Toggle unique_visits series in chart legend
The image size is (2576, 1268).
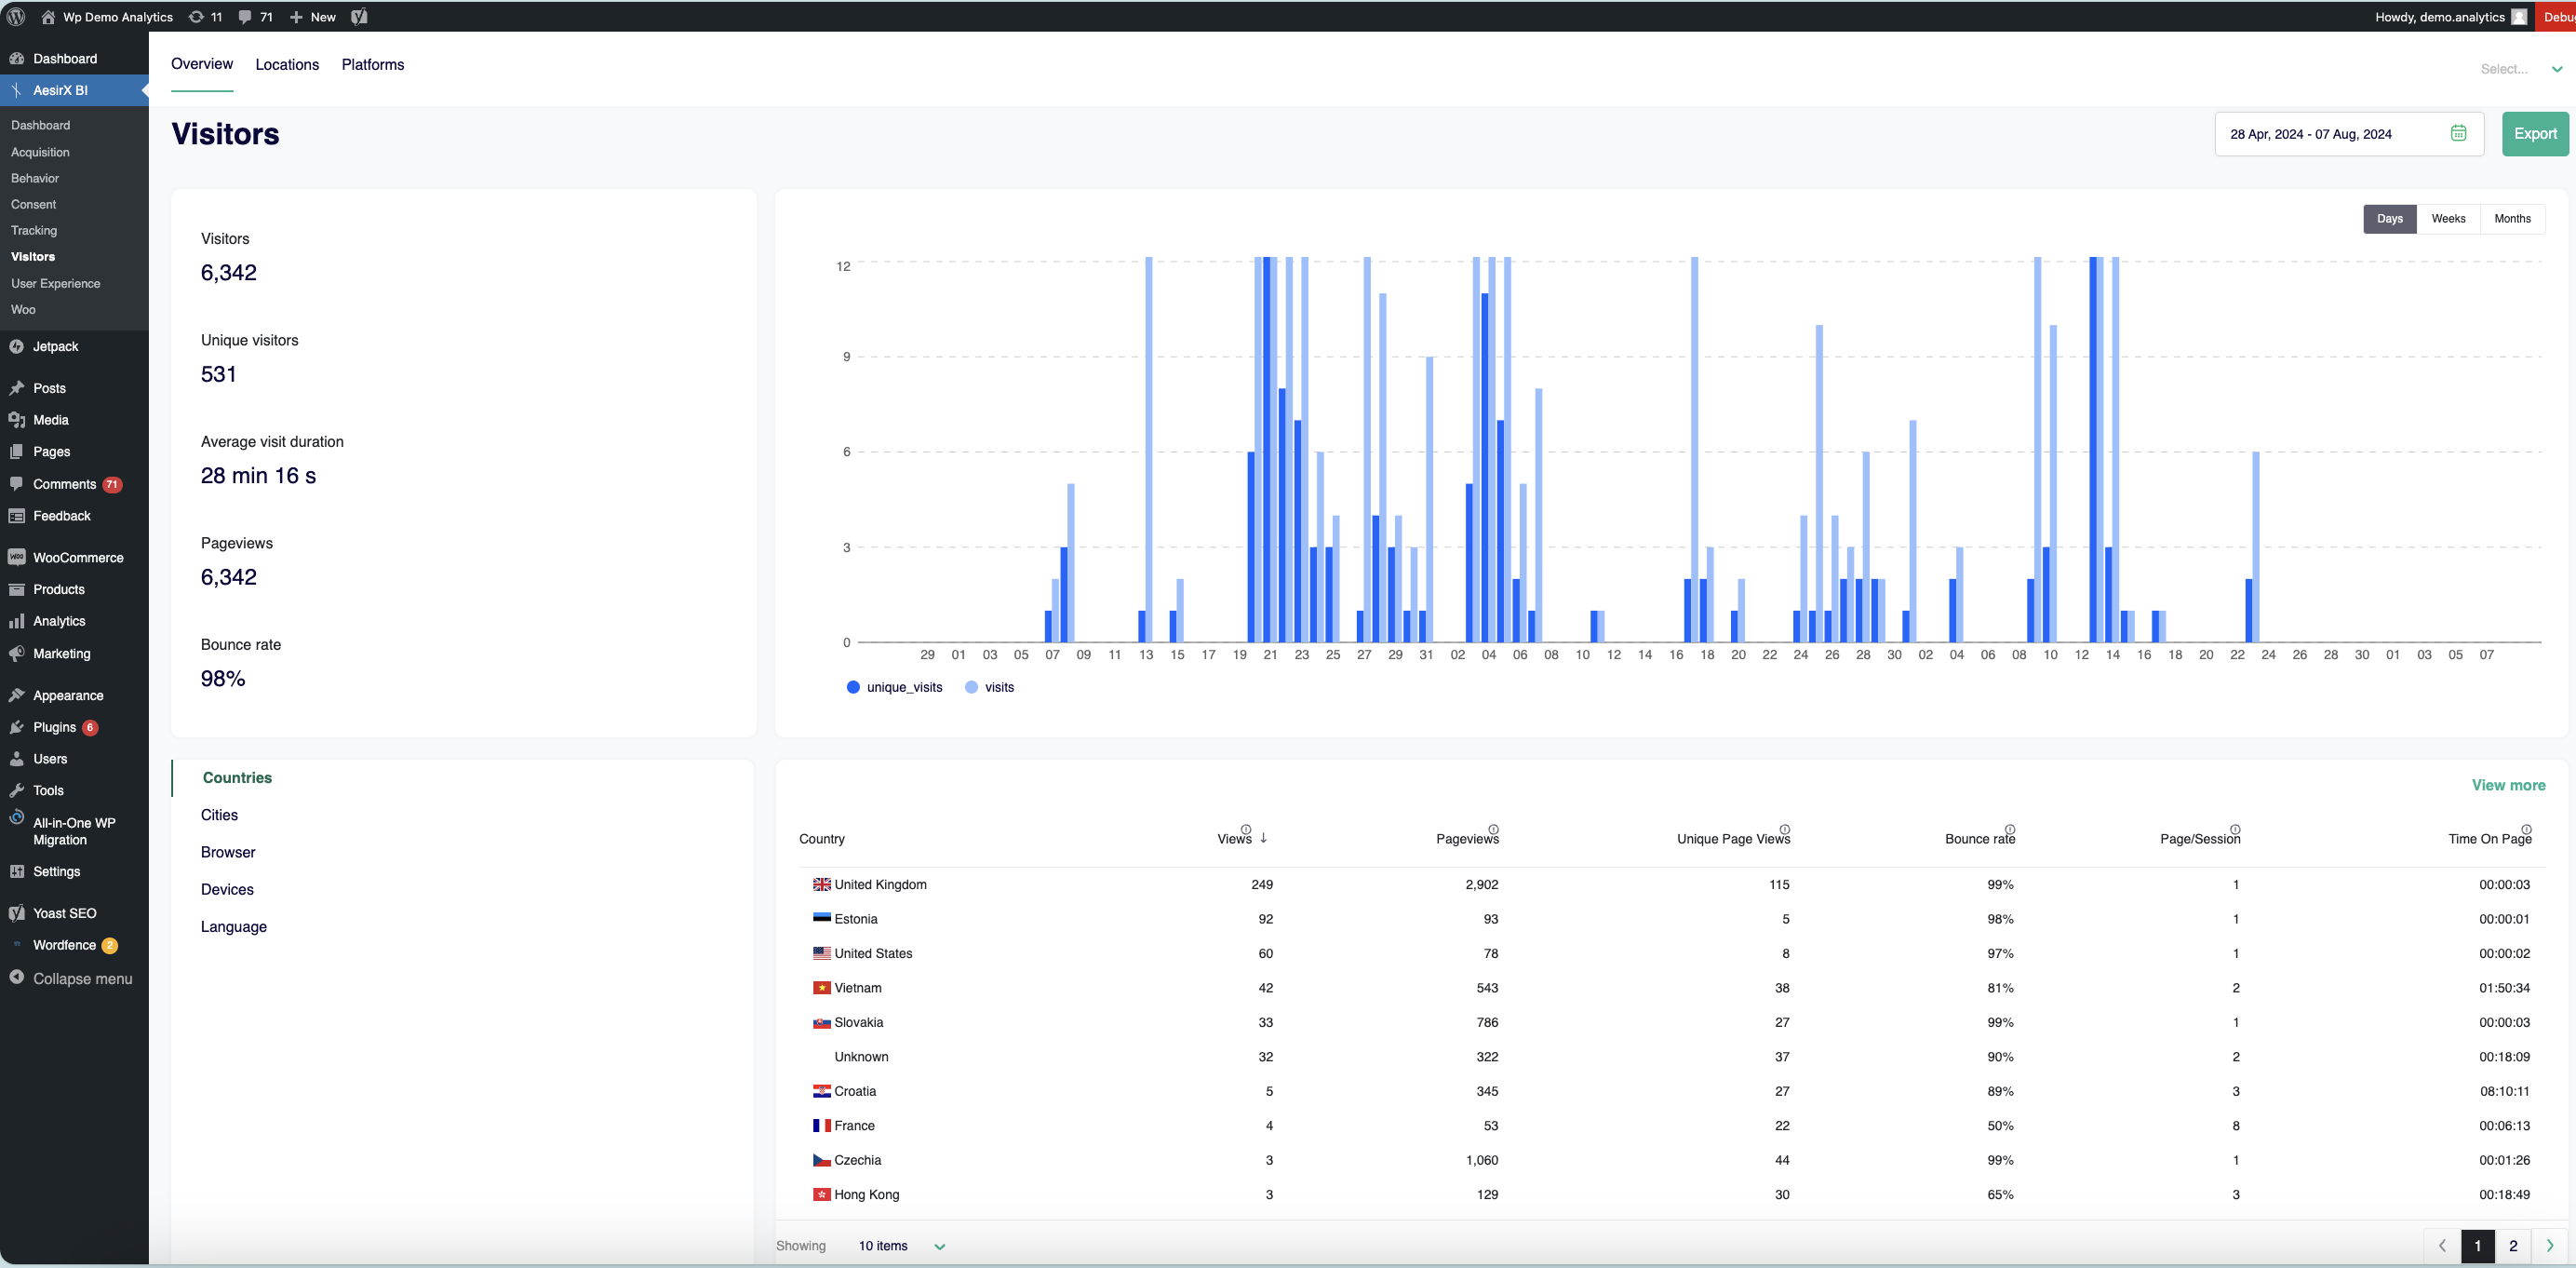(x=894, y=687)
